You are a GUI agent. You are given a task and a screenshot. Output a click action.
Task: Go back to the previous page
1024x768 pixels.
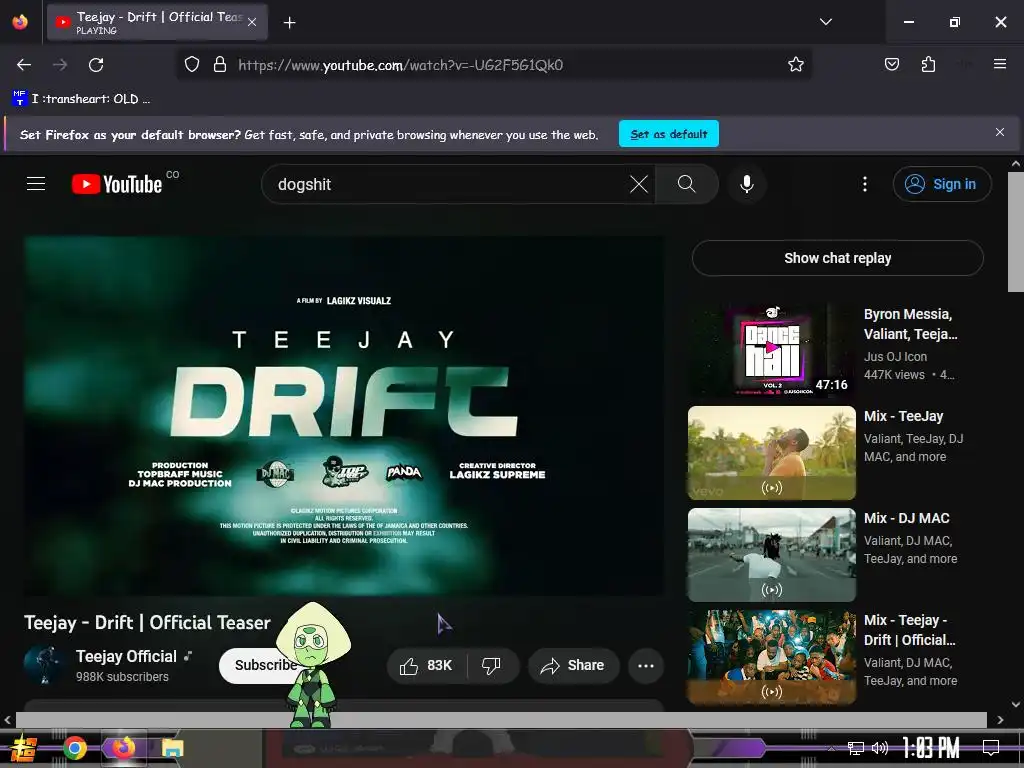pyautogui.click(x=24, y=65)
